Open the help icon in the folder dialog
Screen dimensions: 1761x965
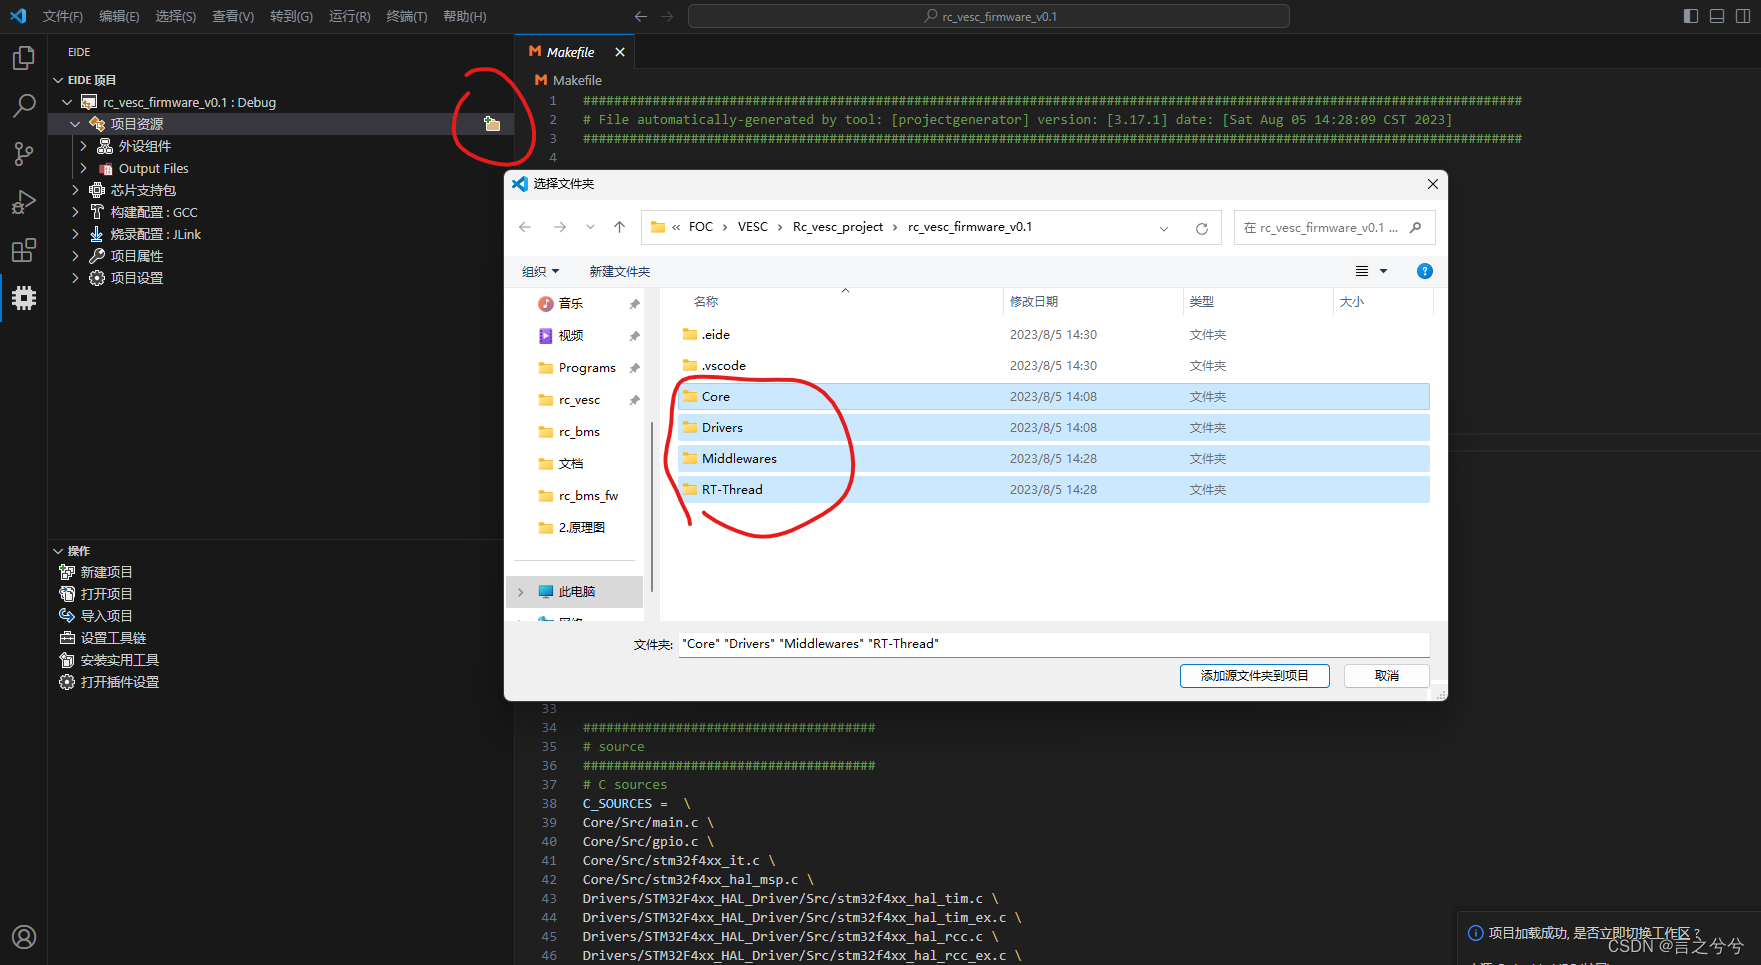tap(1424, 270)
